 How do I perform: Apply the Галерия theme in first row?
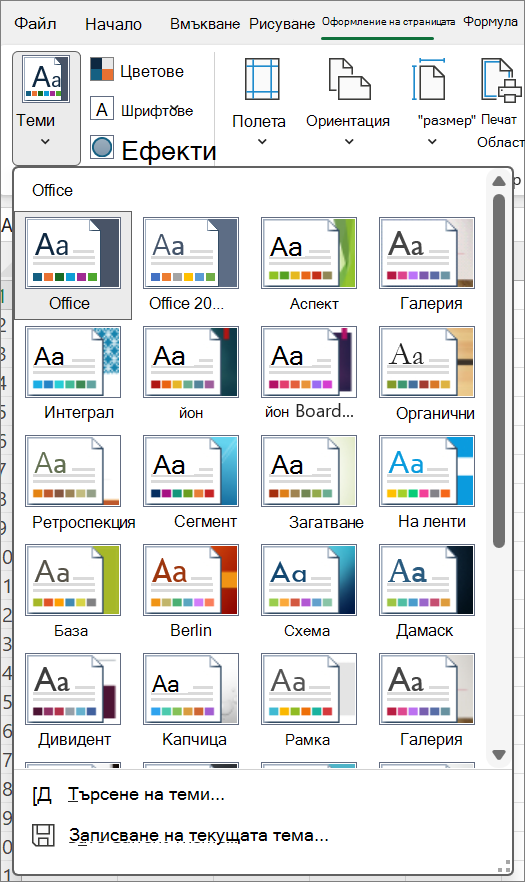pos(427,265)
